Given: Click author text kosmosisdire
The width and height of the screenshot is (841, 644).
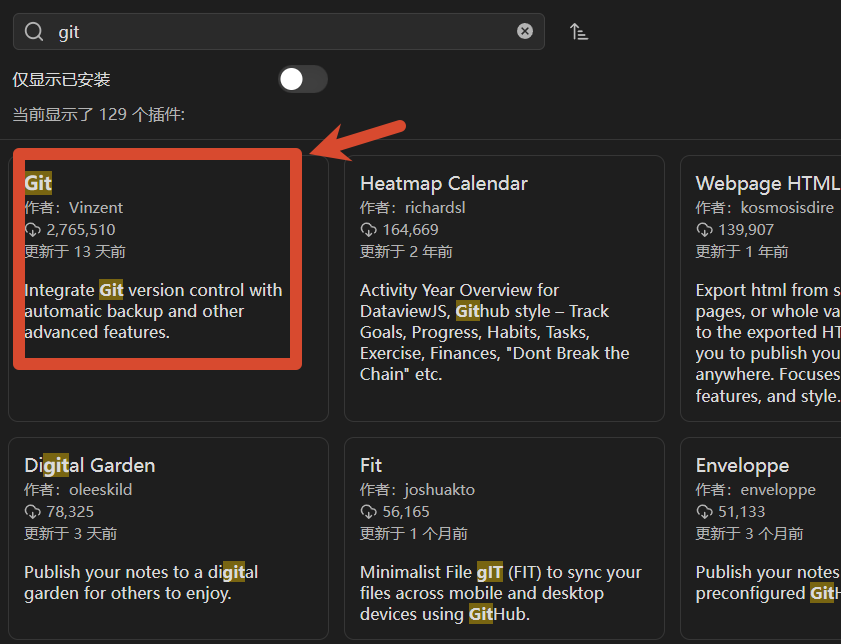Looking at the screenshot, I should click(x=787, y=208).
